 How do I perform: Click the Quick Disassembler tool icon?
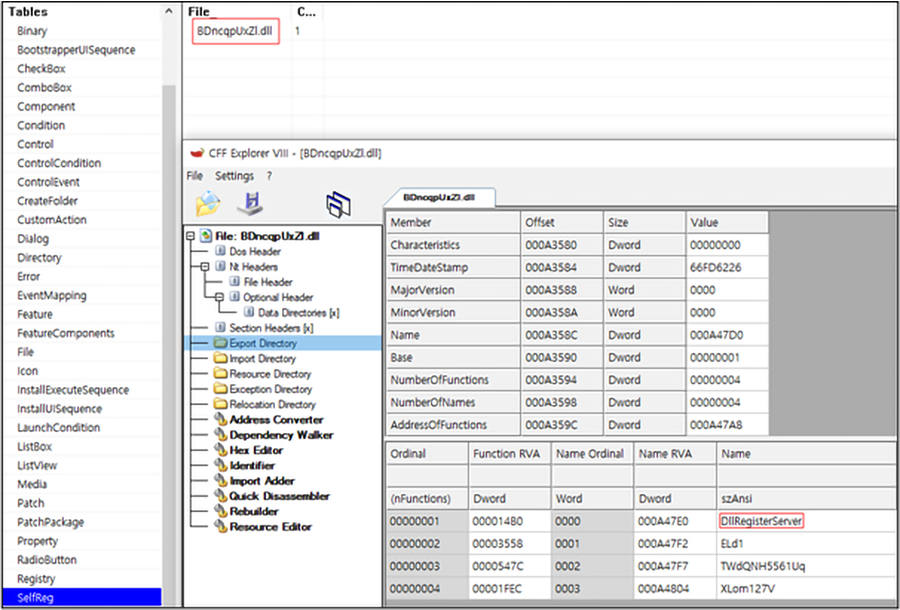pos(220,496)
